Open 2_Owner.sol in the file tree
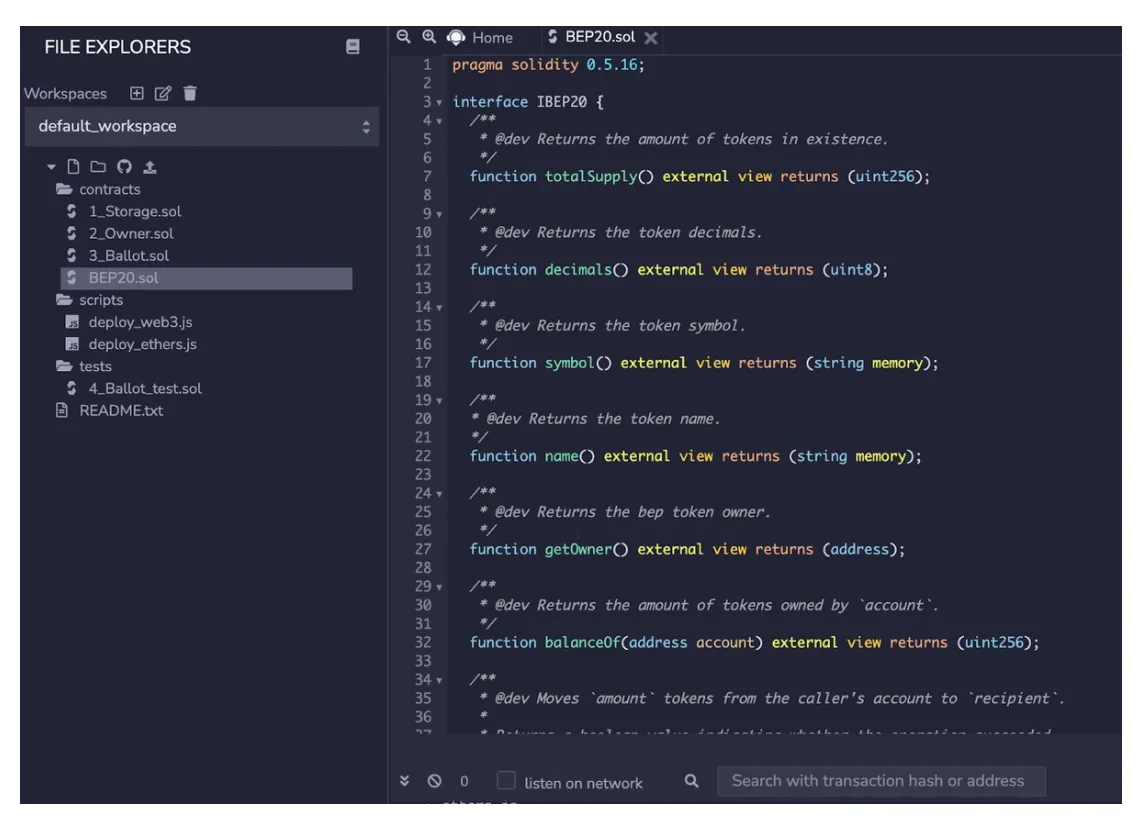1142x830 pixels. (131, 234)
